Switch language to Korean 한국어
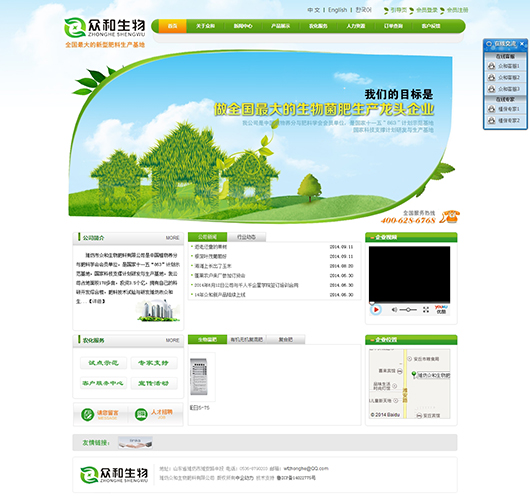 pyautogui.click(x=363, y=10)
